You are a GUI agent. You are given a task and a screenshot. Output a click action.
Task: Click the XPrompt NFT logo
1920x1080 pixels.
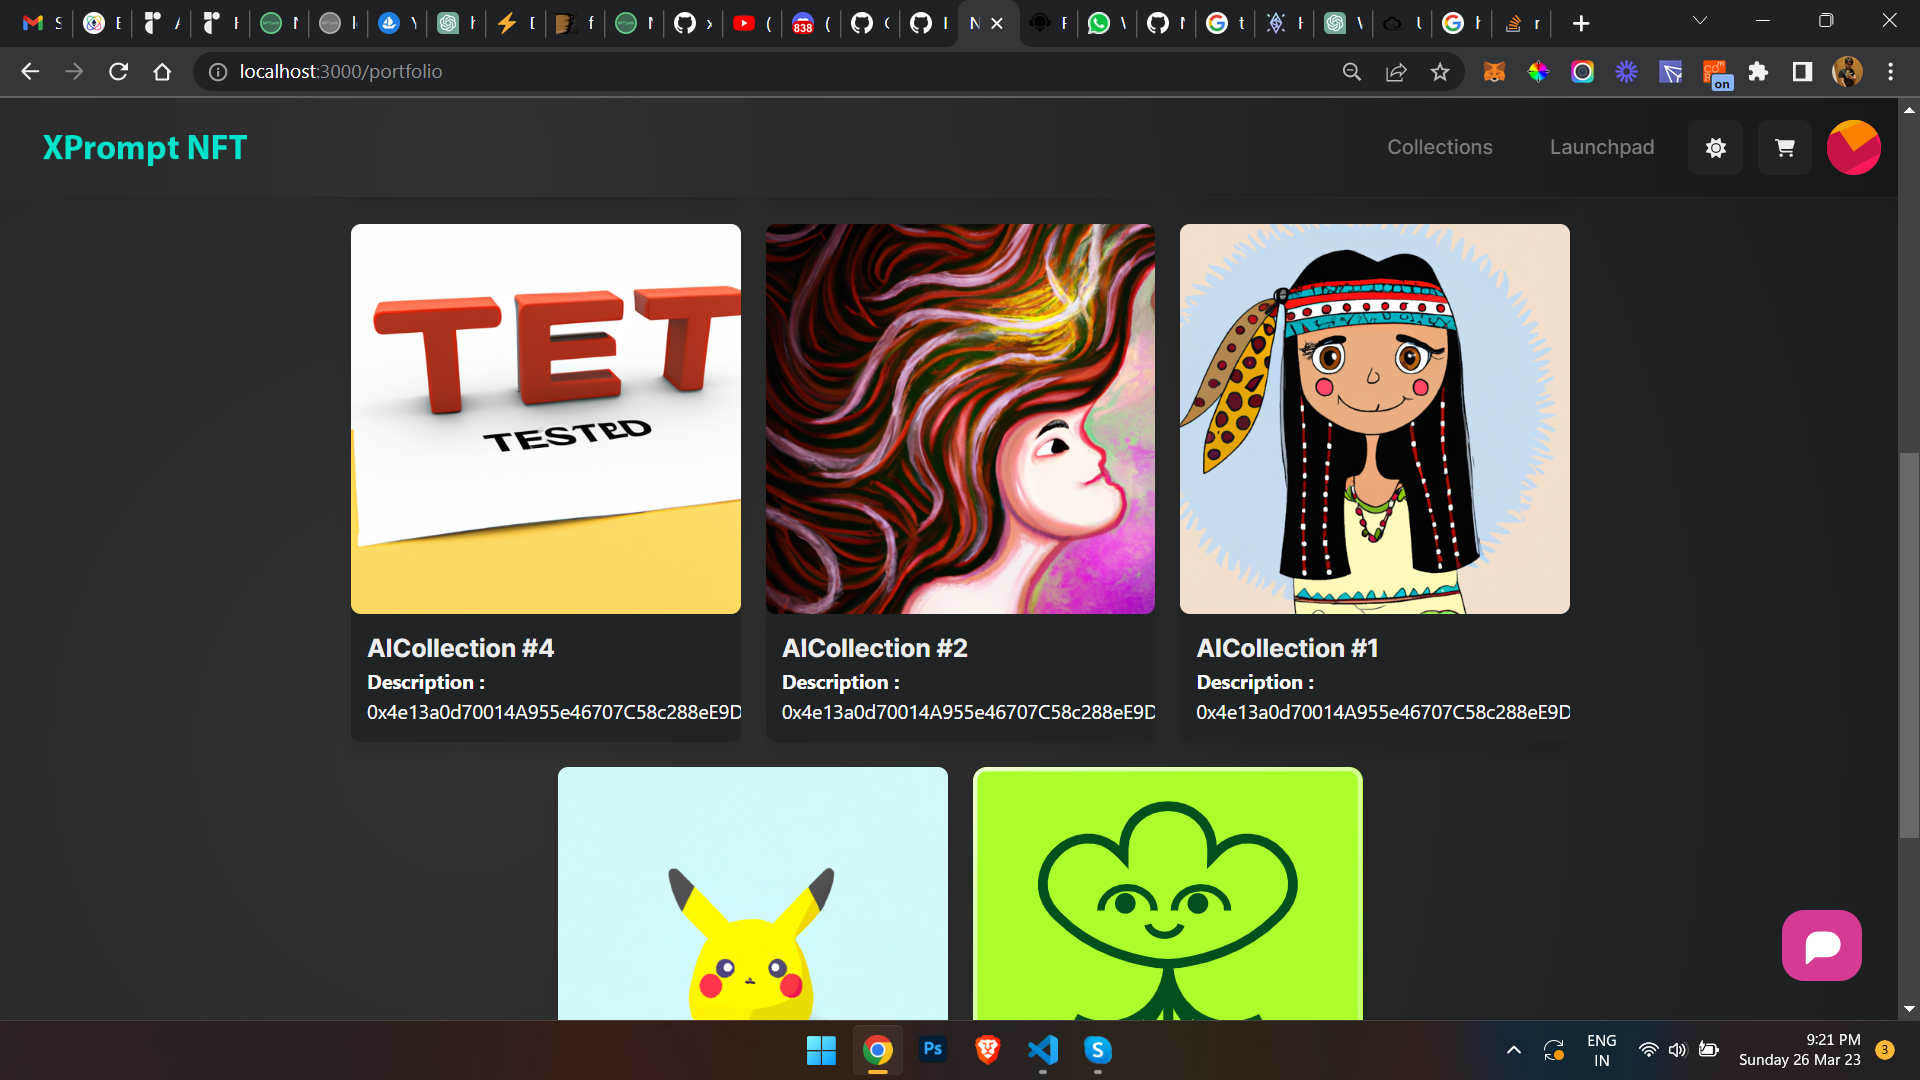coord(144,148)
